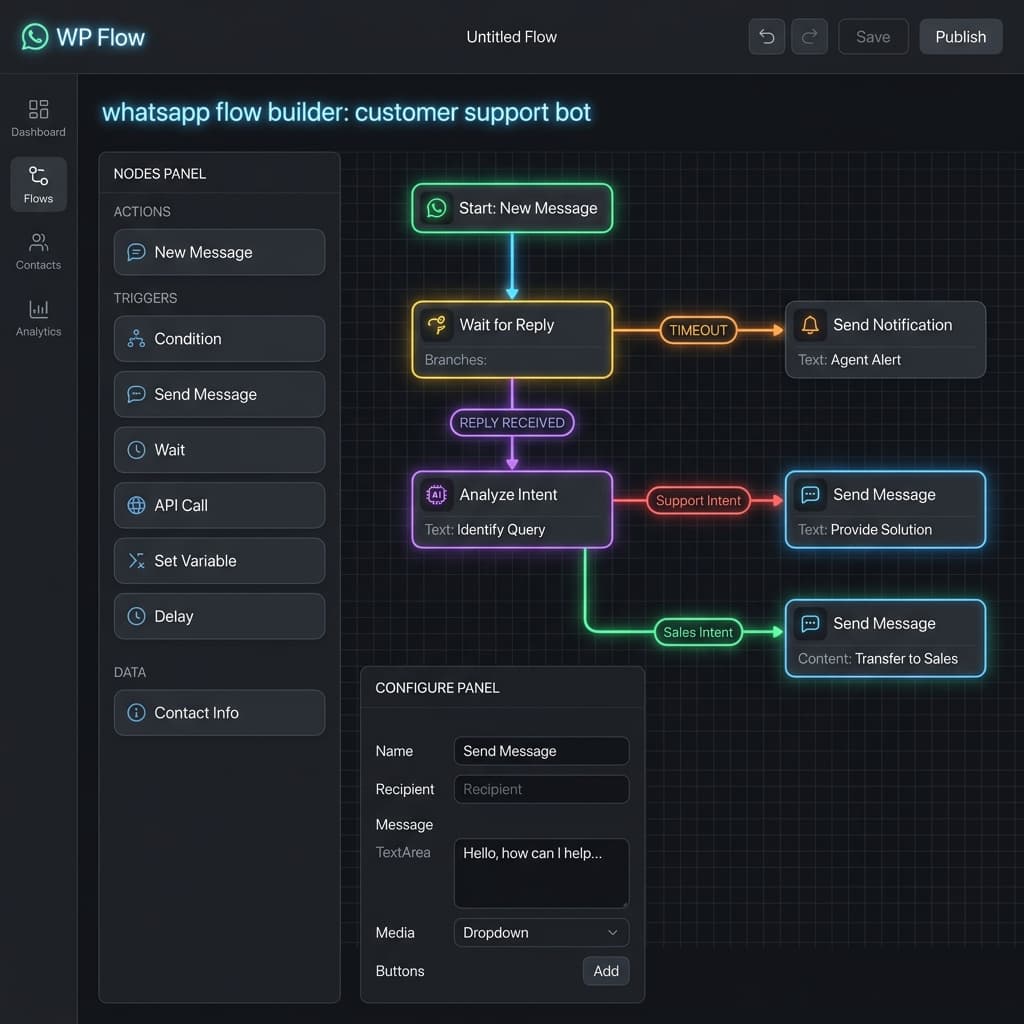Select the API Call node item
Viewport: 1024px width, 1024px height.
pos(219,505)
